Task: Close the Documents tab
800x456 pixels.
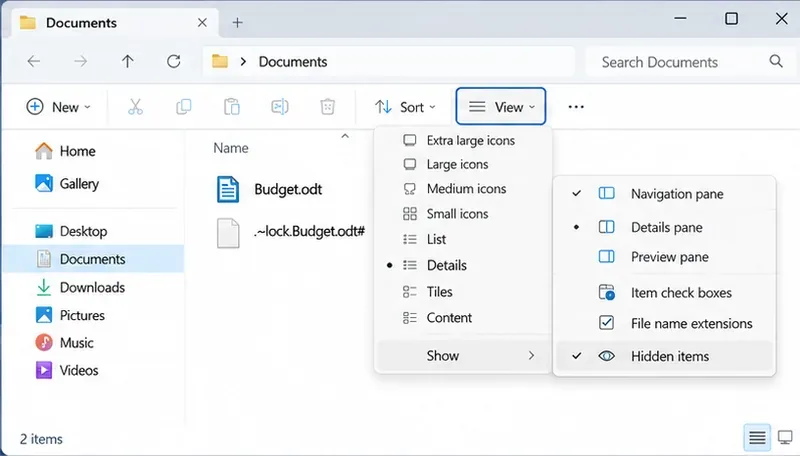Action: tap(202, 22)
